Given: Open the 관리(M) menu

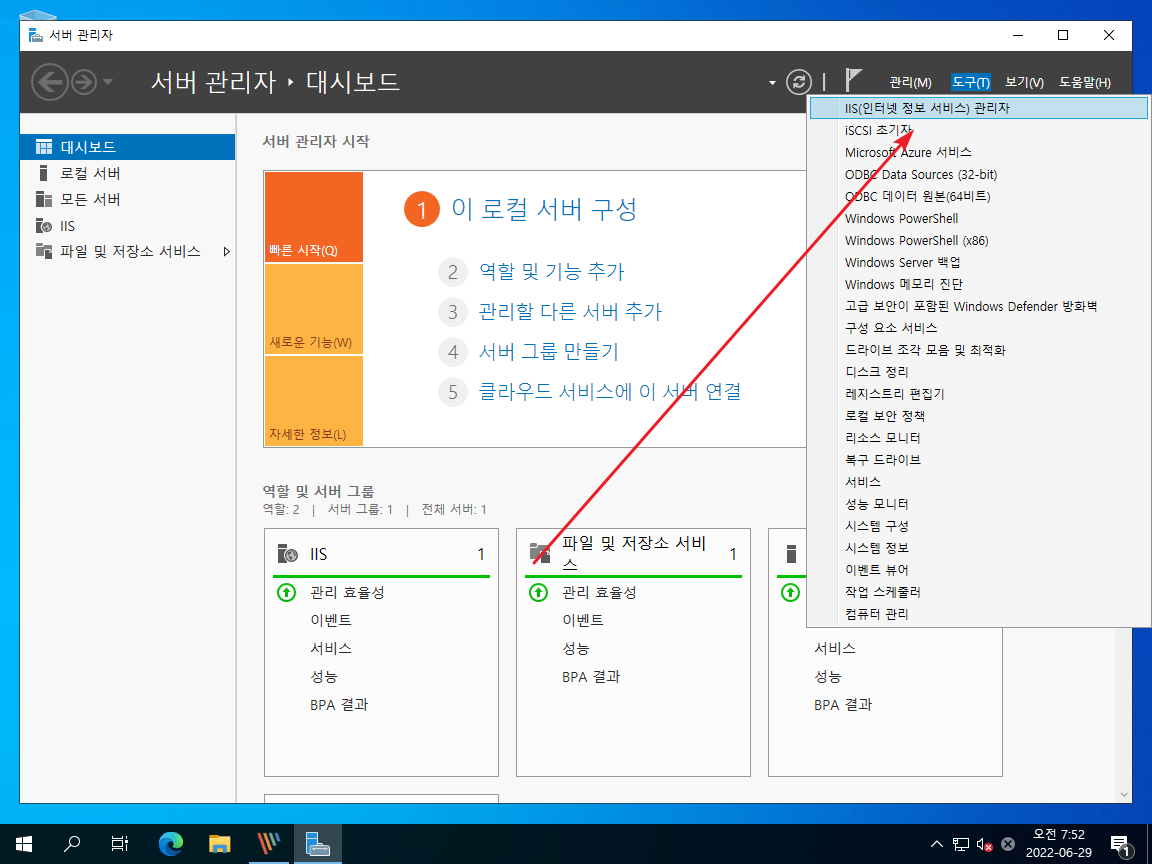Looking at the screenshot, I should [x=910, y=82].
